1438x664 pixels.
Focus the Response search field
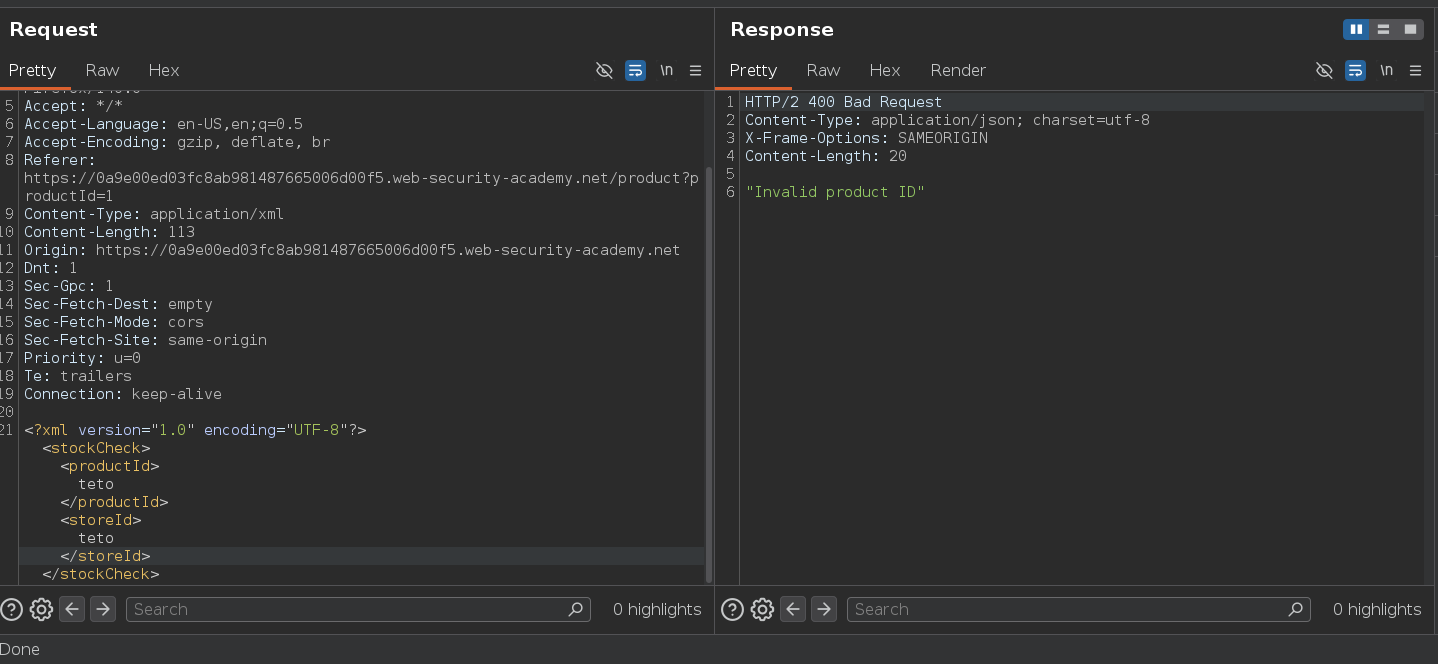tap(1079, 609)
